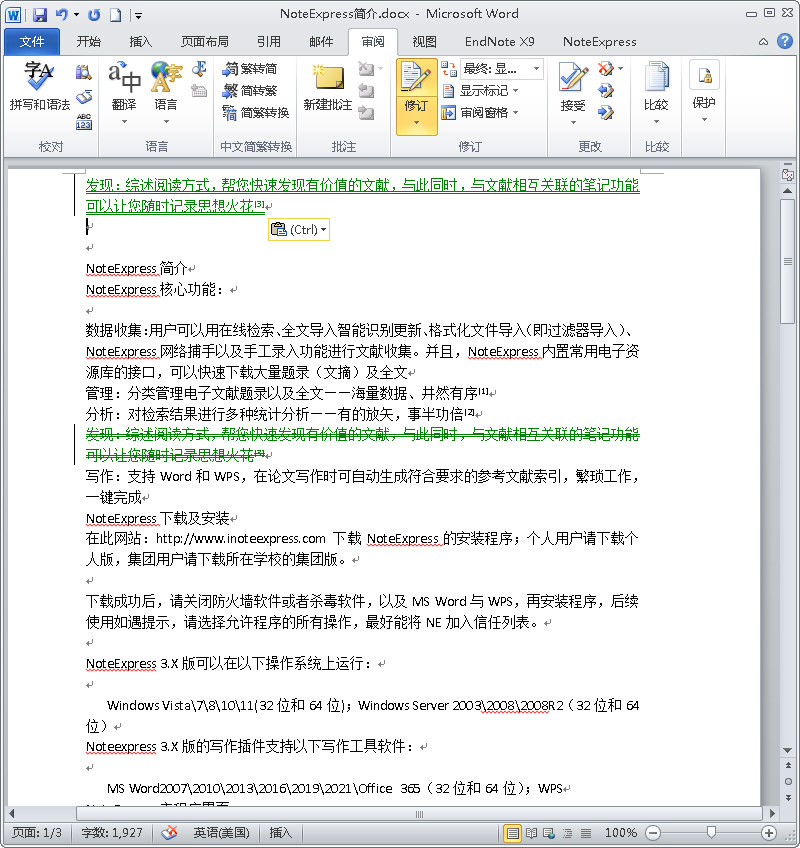This screenshot has height=848, width=800.
Task: Click the proofing errors status icon
Action: [x=169, y=833]
